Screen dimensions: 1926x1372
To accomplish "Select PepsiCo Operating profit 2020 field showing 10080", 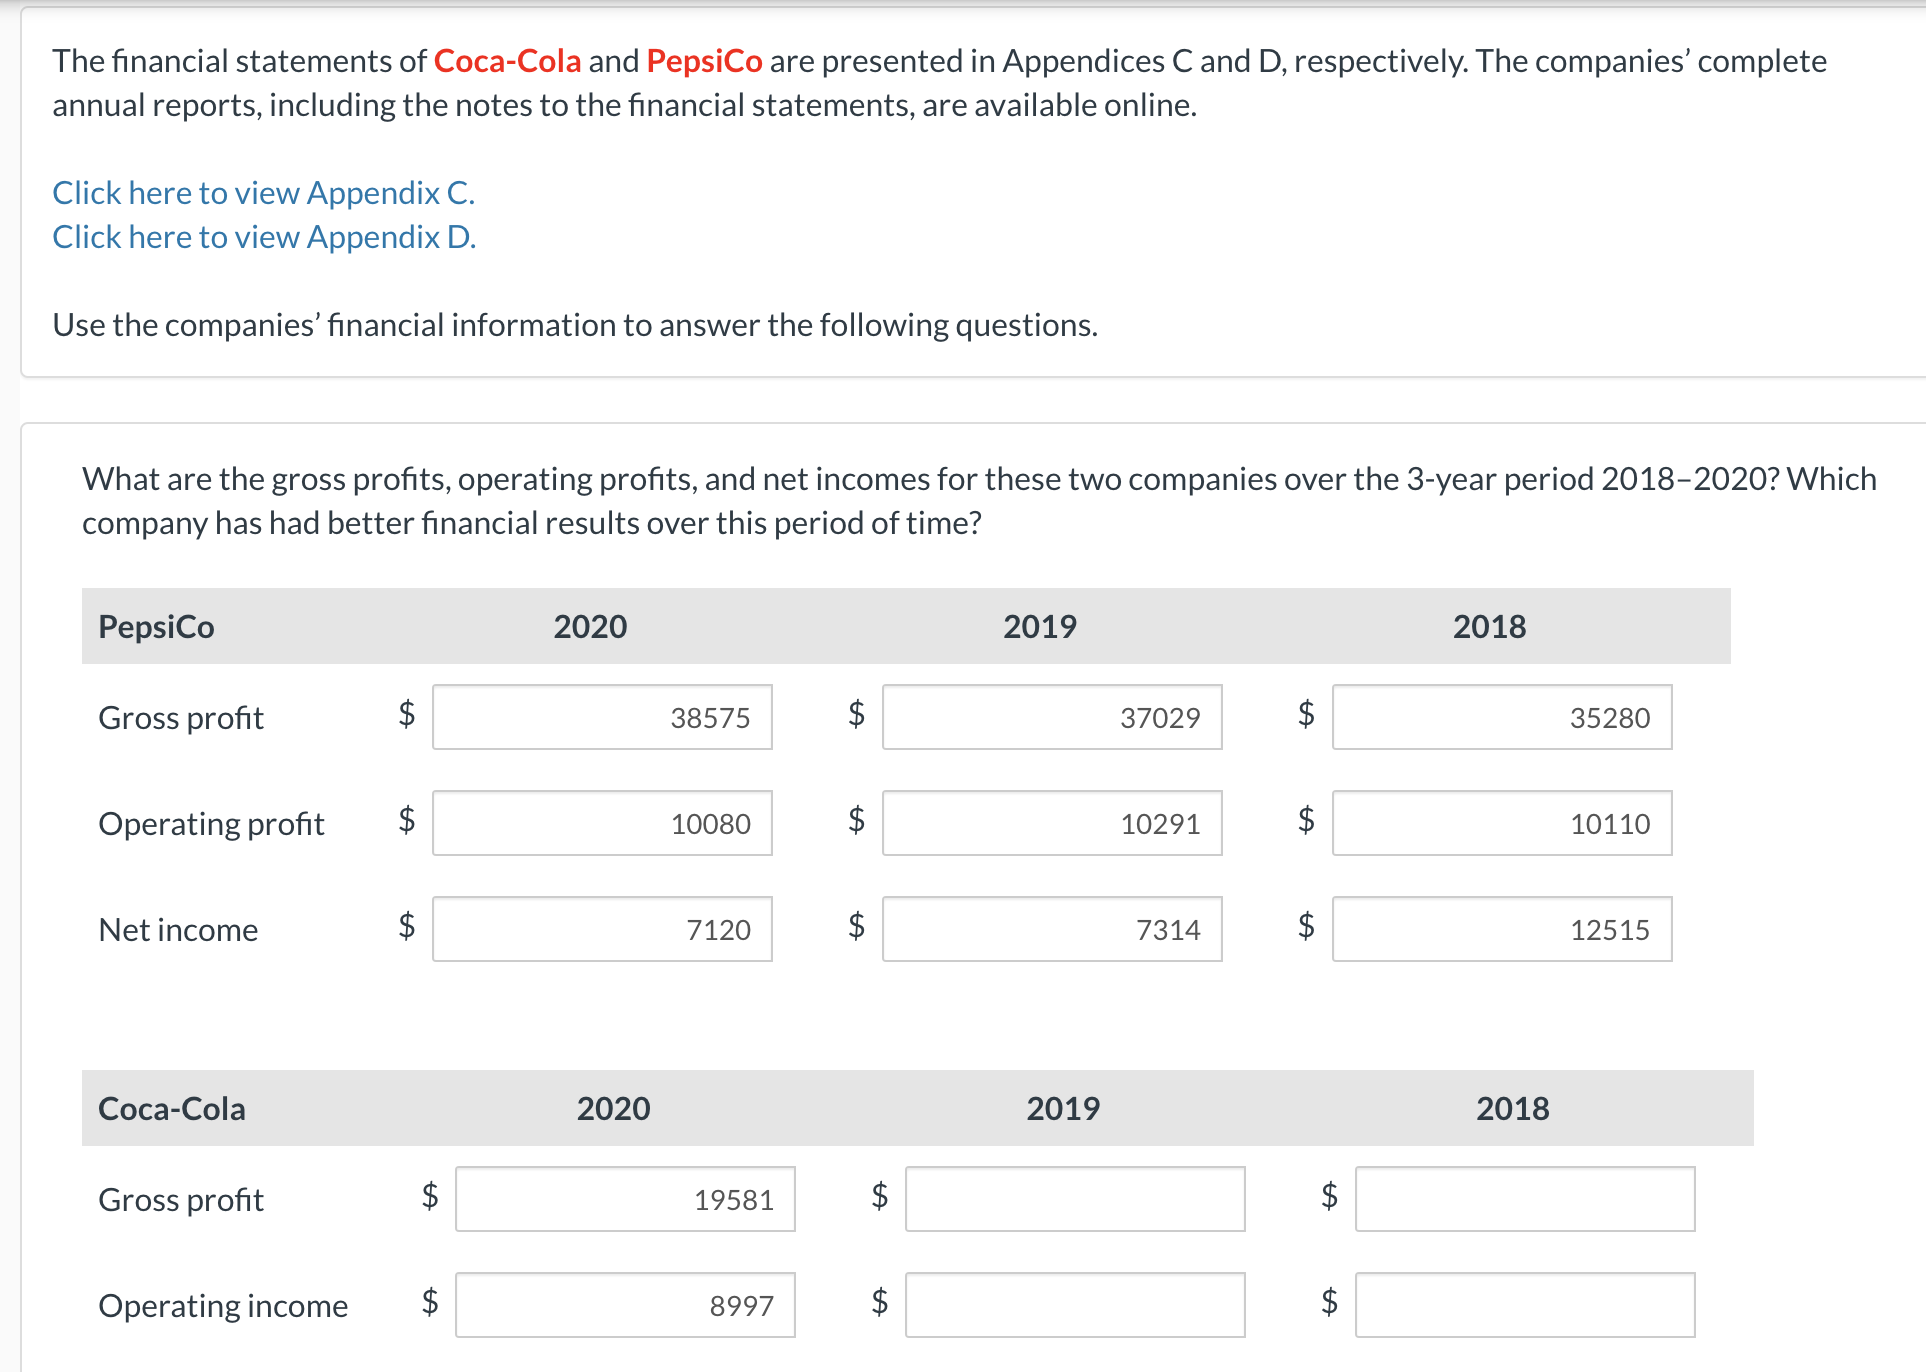I will (601, 823).
